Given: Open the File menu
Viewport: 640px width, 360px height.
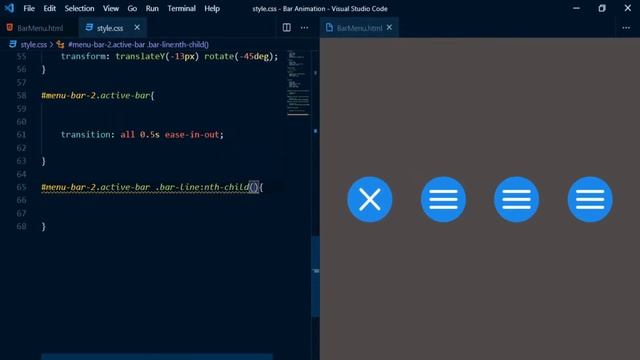Looking at the screenshot, I should pyautogui.click(x=29, y=9).
